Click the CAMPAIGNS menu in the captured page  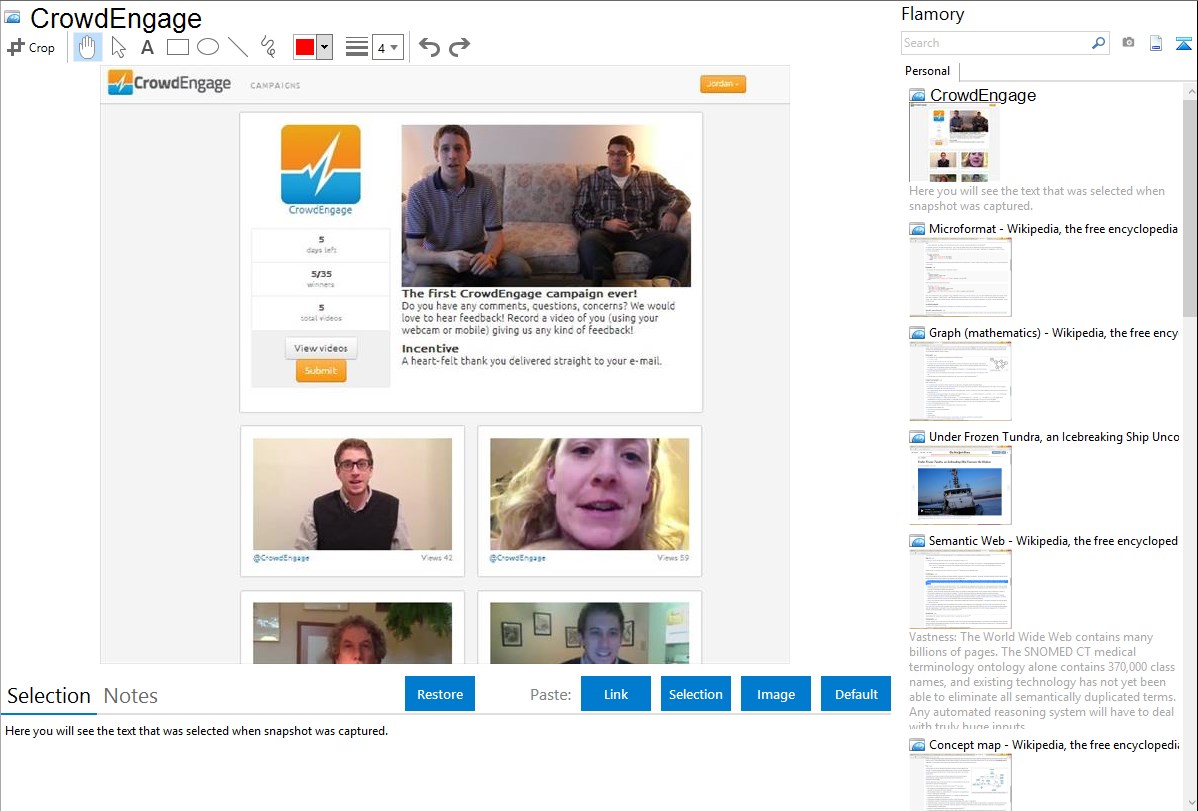(x=275, y=86)
